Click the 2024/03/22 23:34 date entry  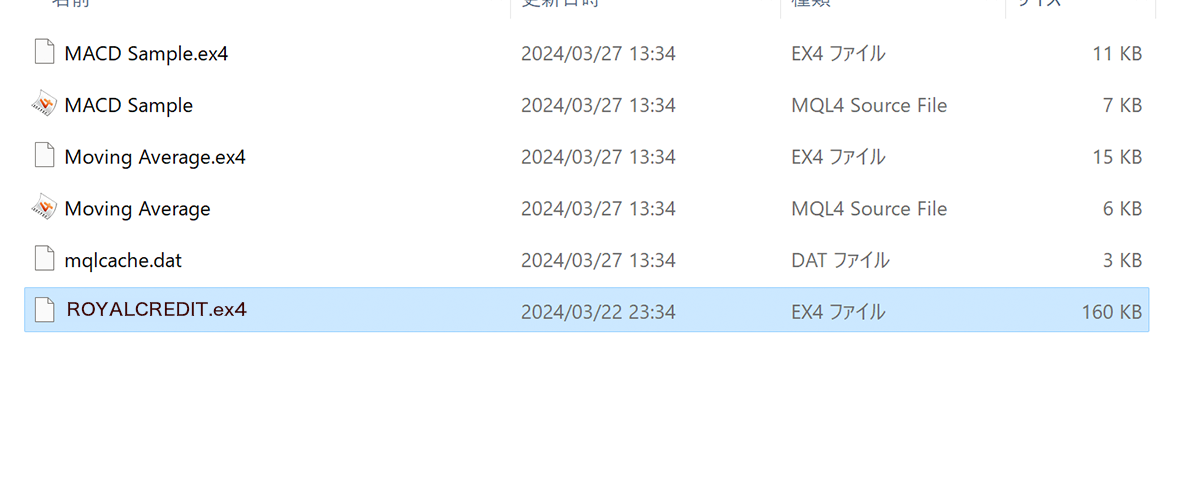pyautogui.click(x=598, y=312)
